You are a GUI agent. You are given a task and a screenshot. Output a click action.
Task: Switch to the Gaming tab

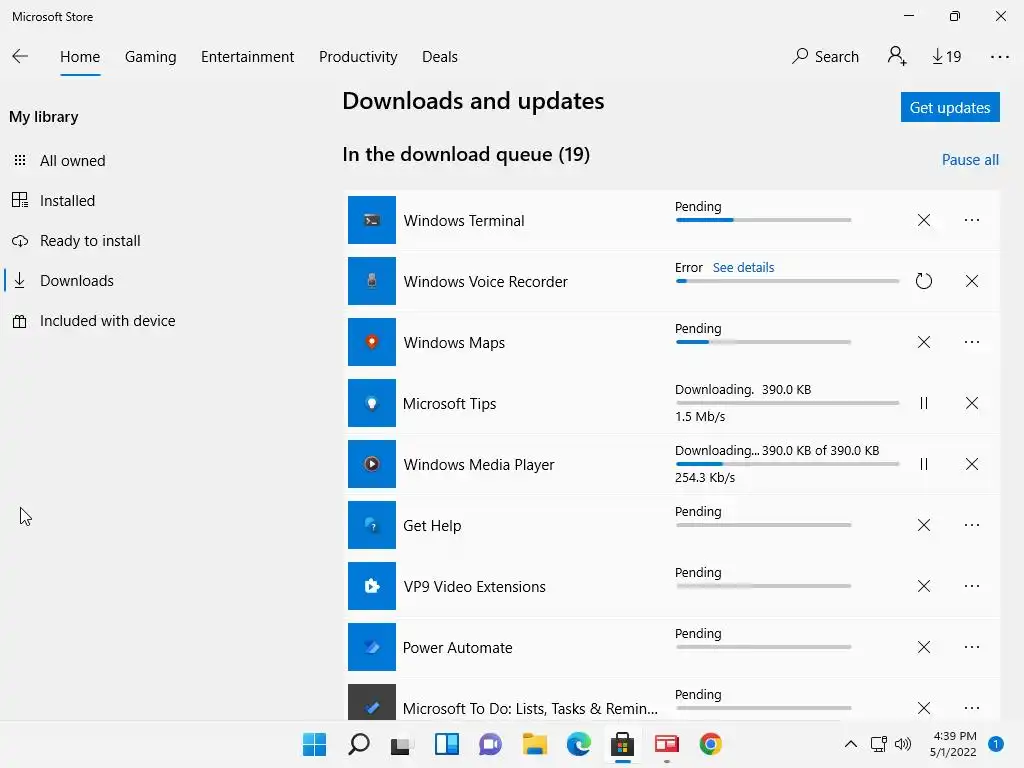[150, 57]
